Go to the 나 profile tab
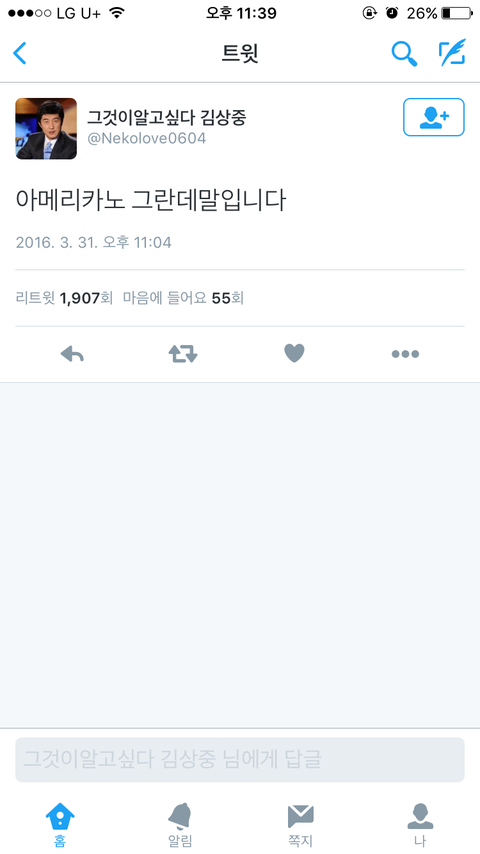 (420, 825)
